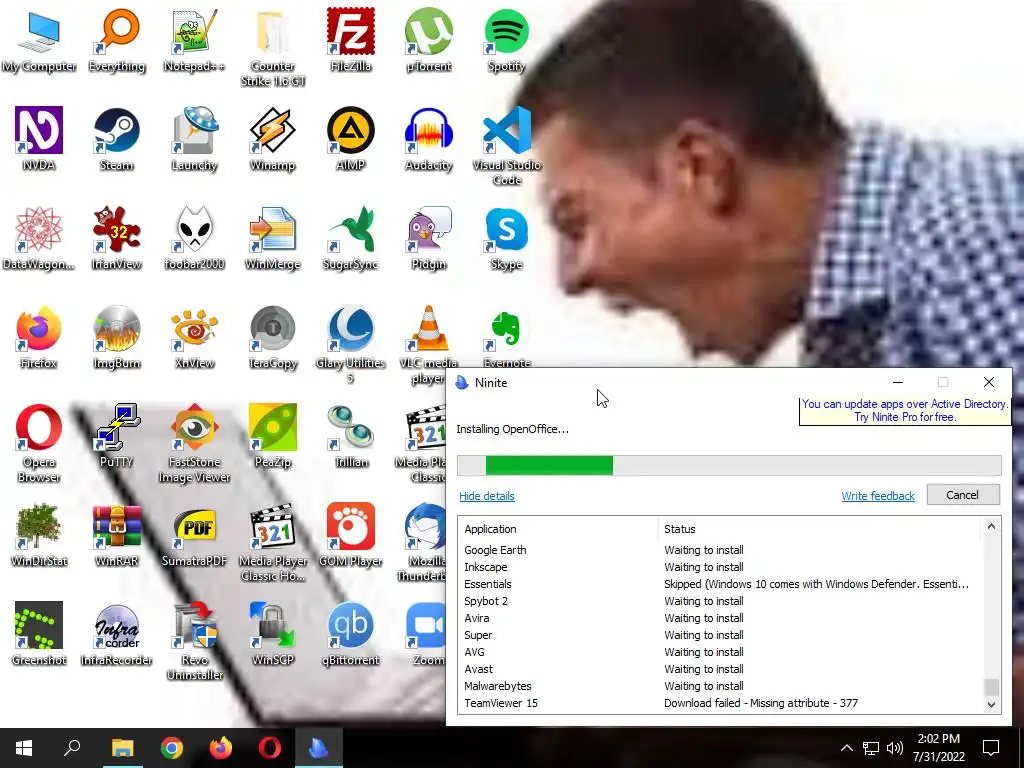This screenshot has width=1024, height=768.
Task: Open the Windows Start menu
Action: (x=24, y=748)
